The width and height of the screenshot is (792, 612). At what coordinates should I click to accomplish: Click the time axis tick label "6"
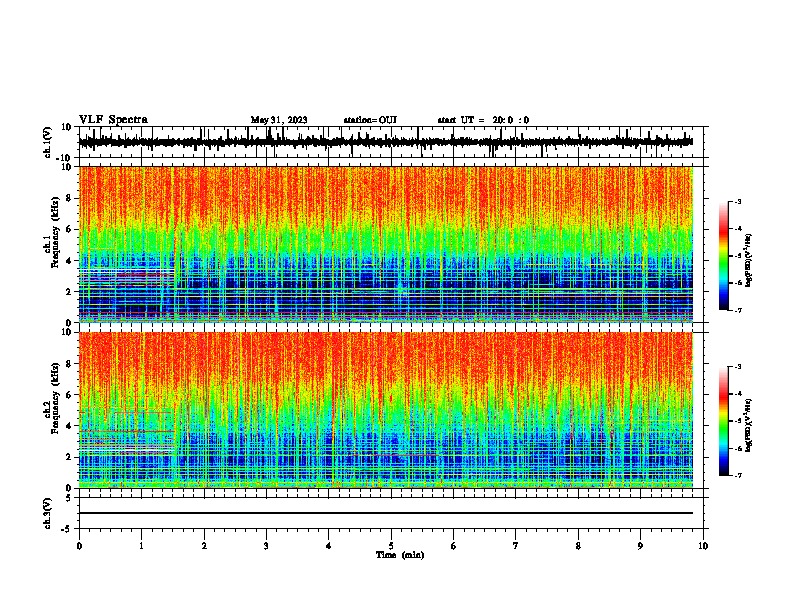pos(454,546)
